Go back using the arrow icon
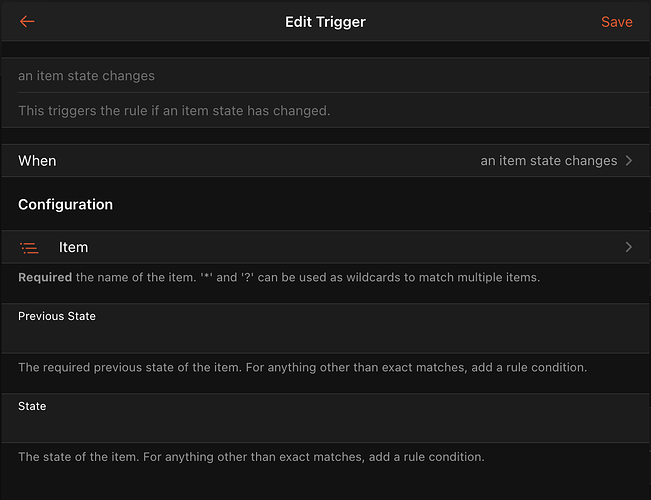This screenshot has height=500, width=651. click(27, 22)
